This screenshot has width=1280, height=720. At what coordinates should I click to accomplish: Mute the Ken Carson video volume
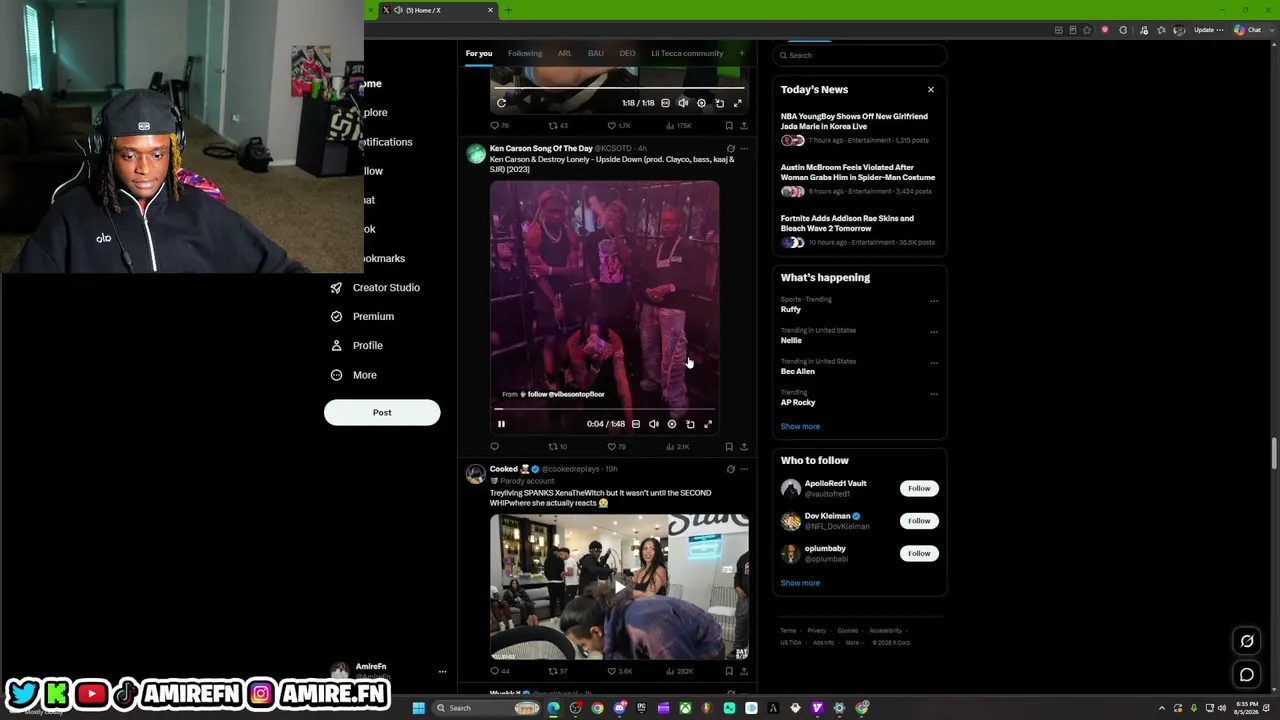pyautogui.click(x=654, y=424)
